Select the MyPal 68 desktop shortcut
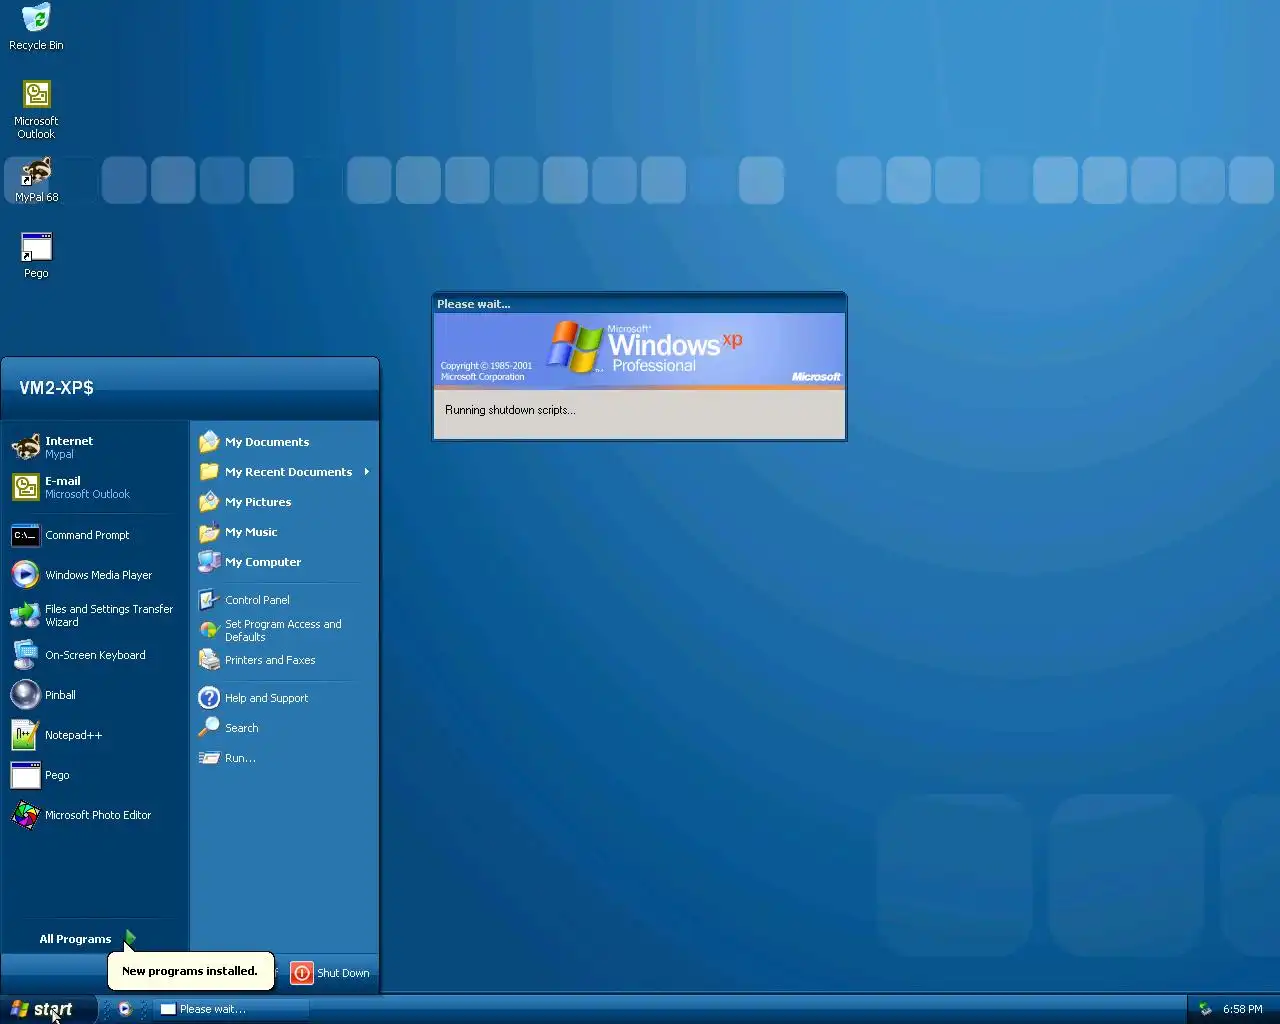Screen dimensions: 1280x1024 point(36,180)
